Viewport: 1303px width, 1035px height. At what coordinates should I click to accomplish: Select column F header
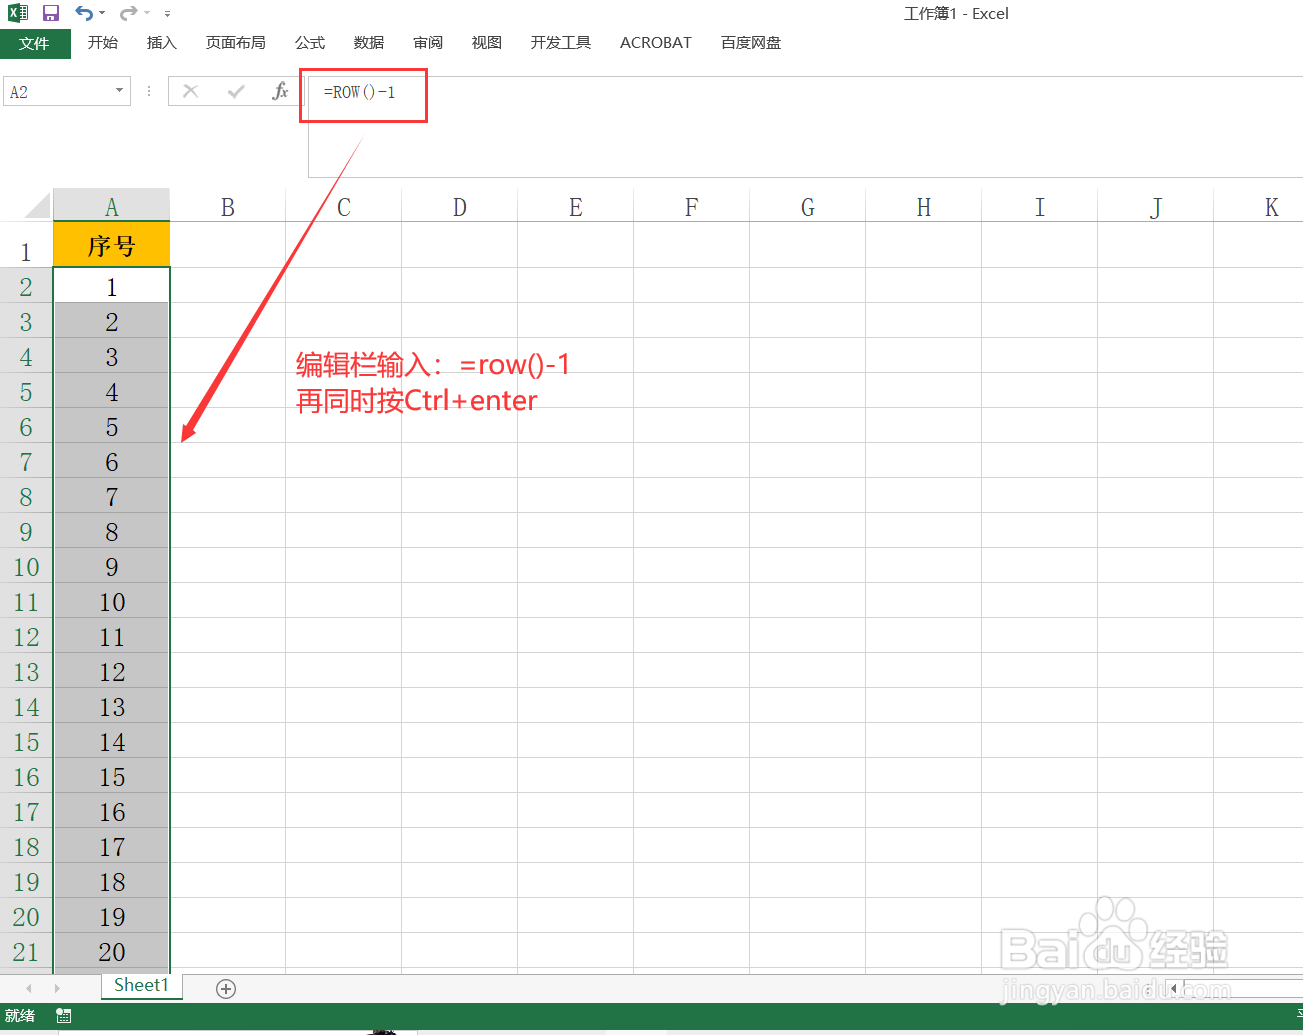point(692,206)
